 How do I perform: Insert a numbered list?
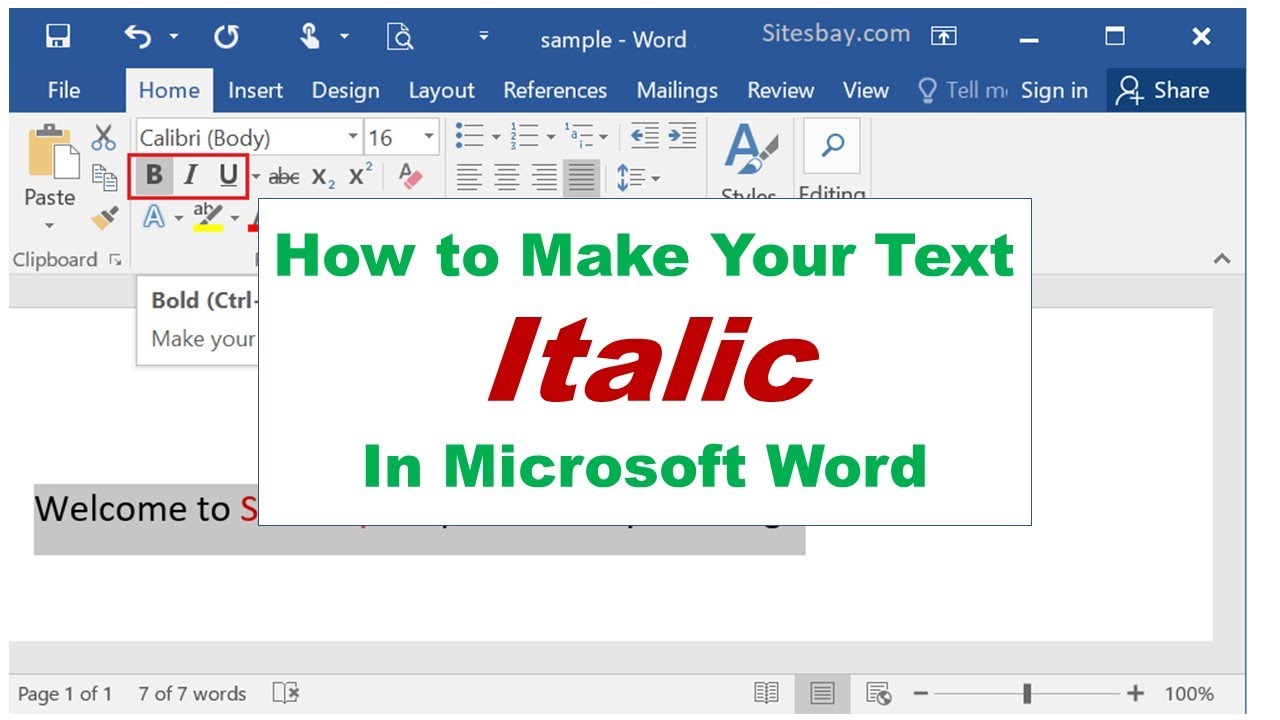click(524, 136)
